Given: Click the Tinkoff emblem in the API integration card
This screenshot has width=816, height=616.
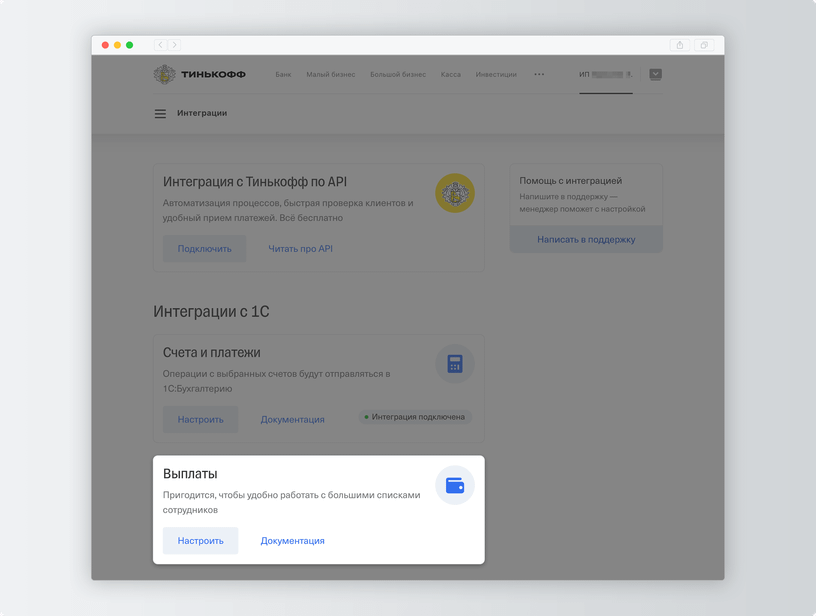Looking at the screenshot, I should (x=455, y=193).
